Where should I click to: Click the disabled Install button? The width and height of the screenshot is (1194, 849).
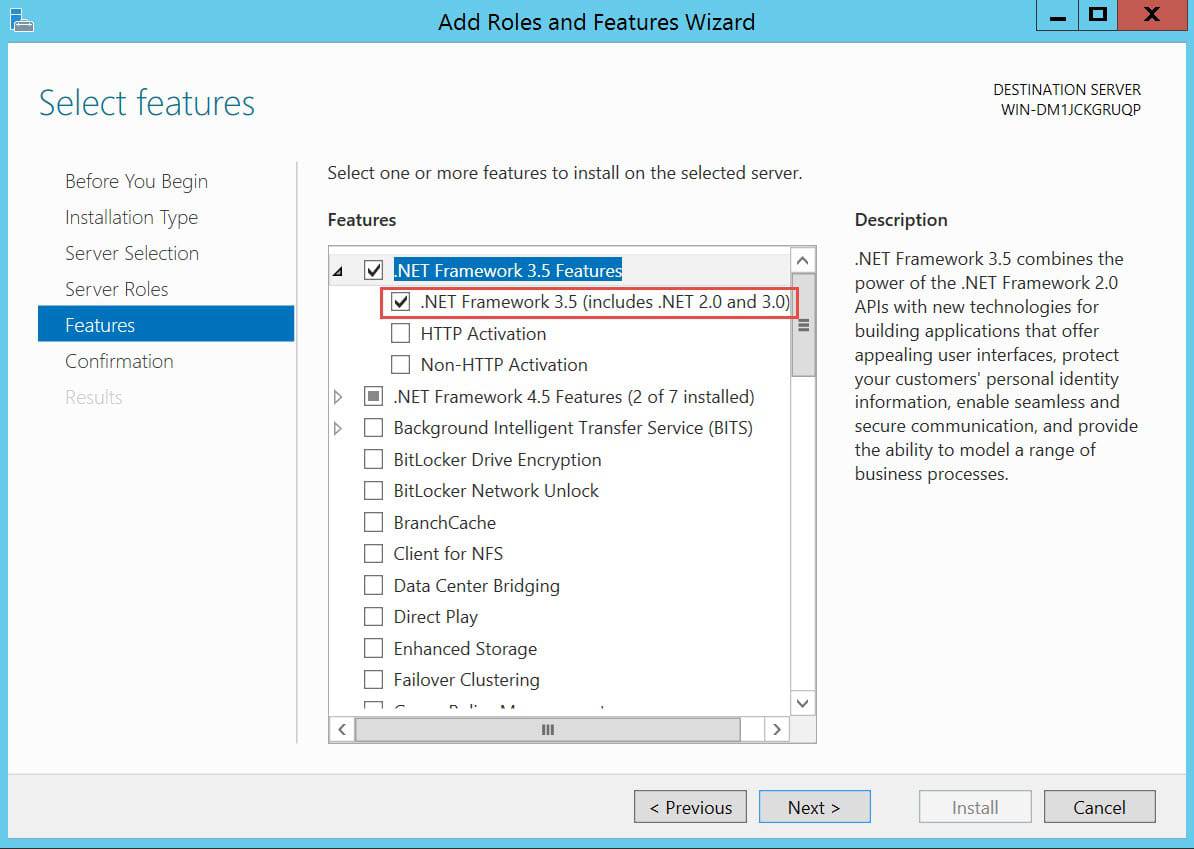pos(975,807)
